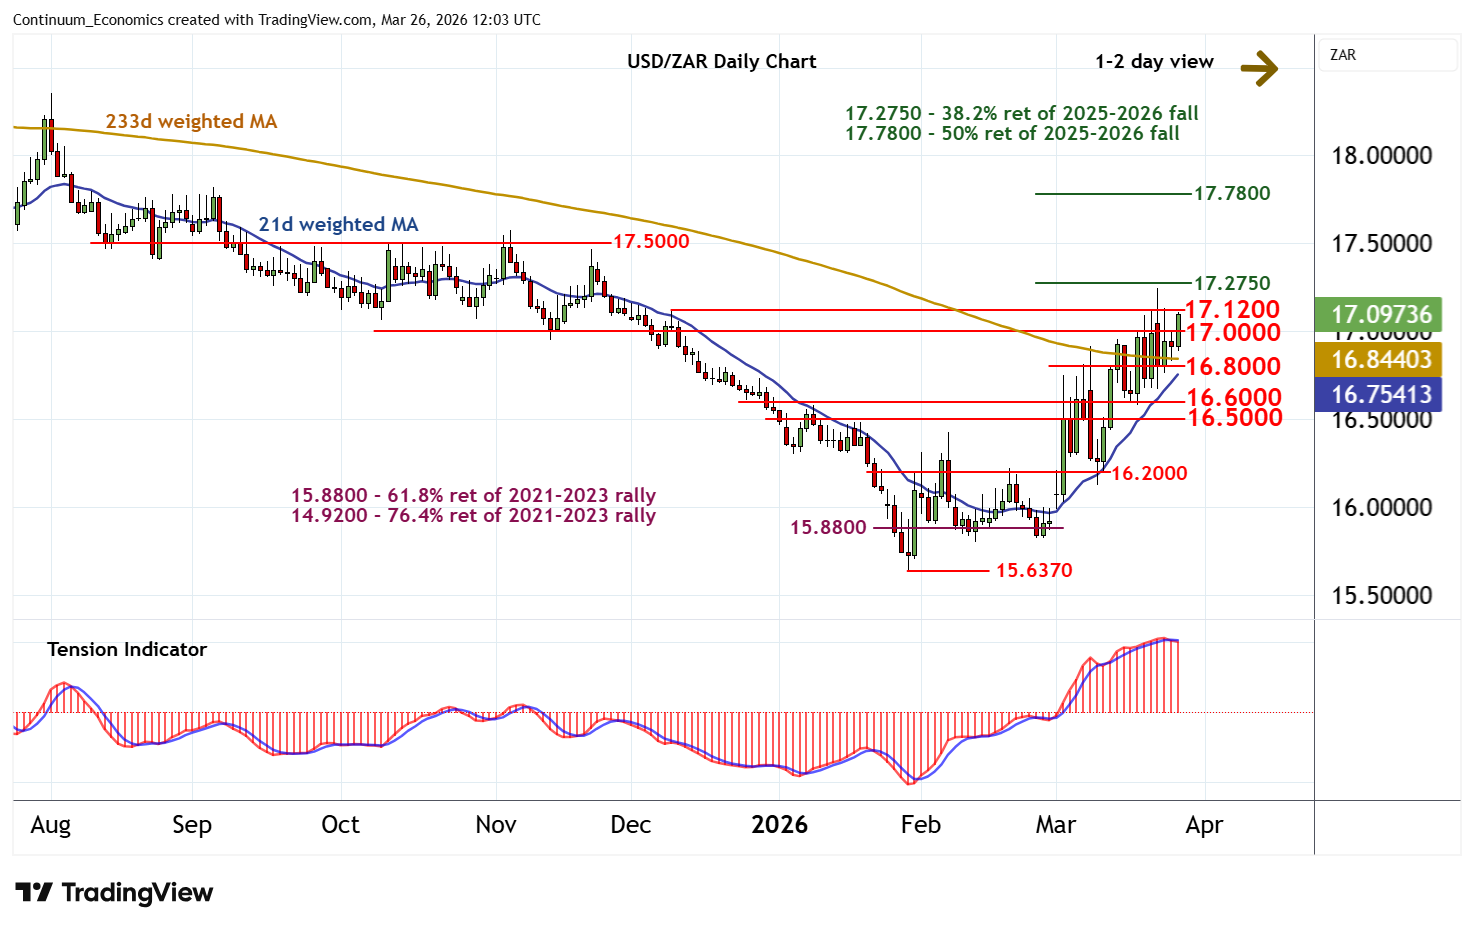Screen dimensions: 1474x930
Task: Select the USD/ZAR Daily Chart title
Action: pos(721,61)
